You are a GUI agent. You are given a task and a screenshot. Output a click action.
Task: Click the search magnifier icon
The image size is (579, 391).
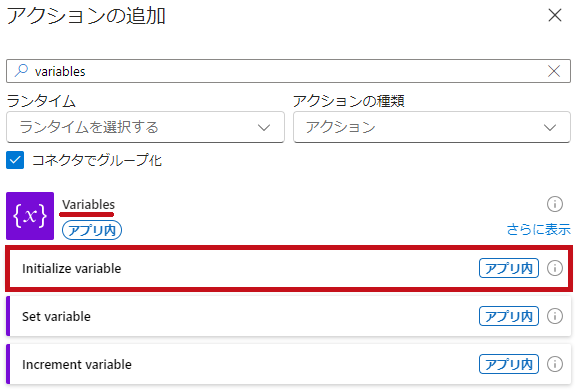click(21, 70)
